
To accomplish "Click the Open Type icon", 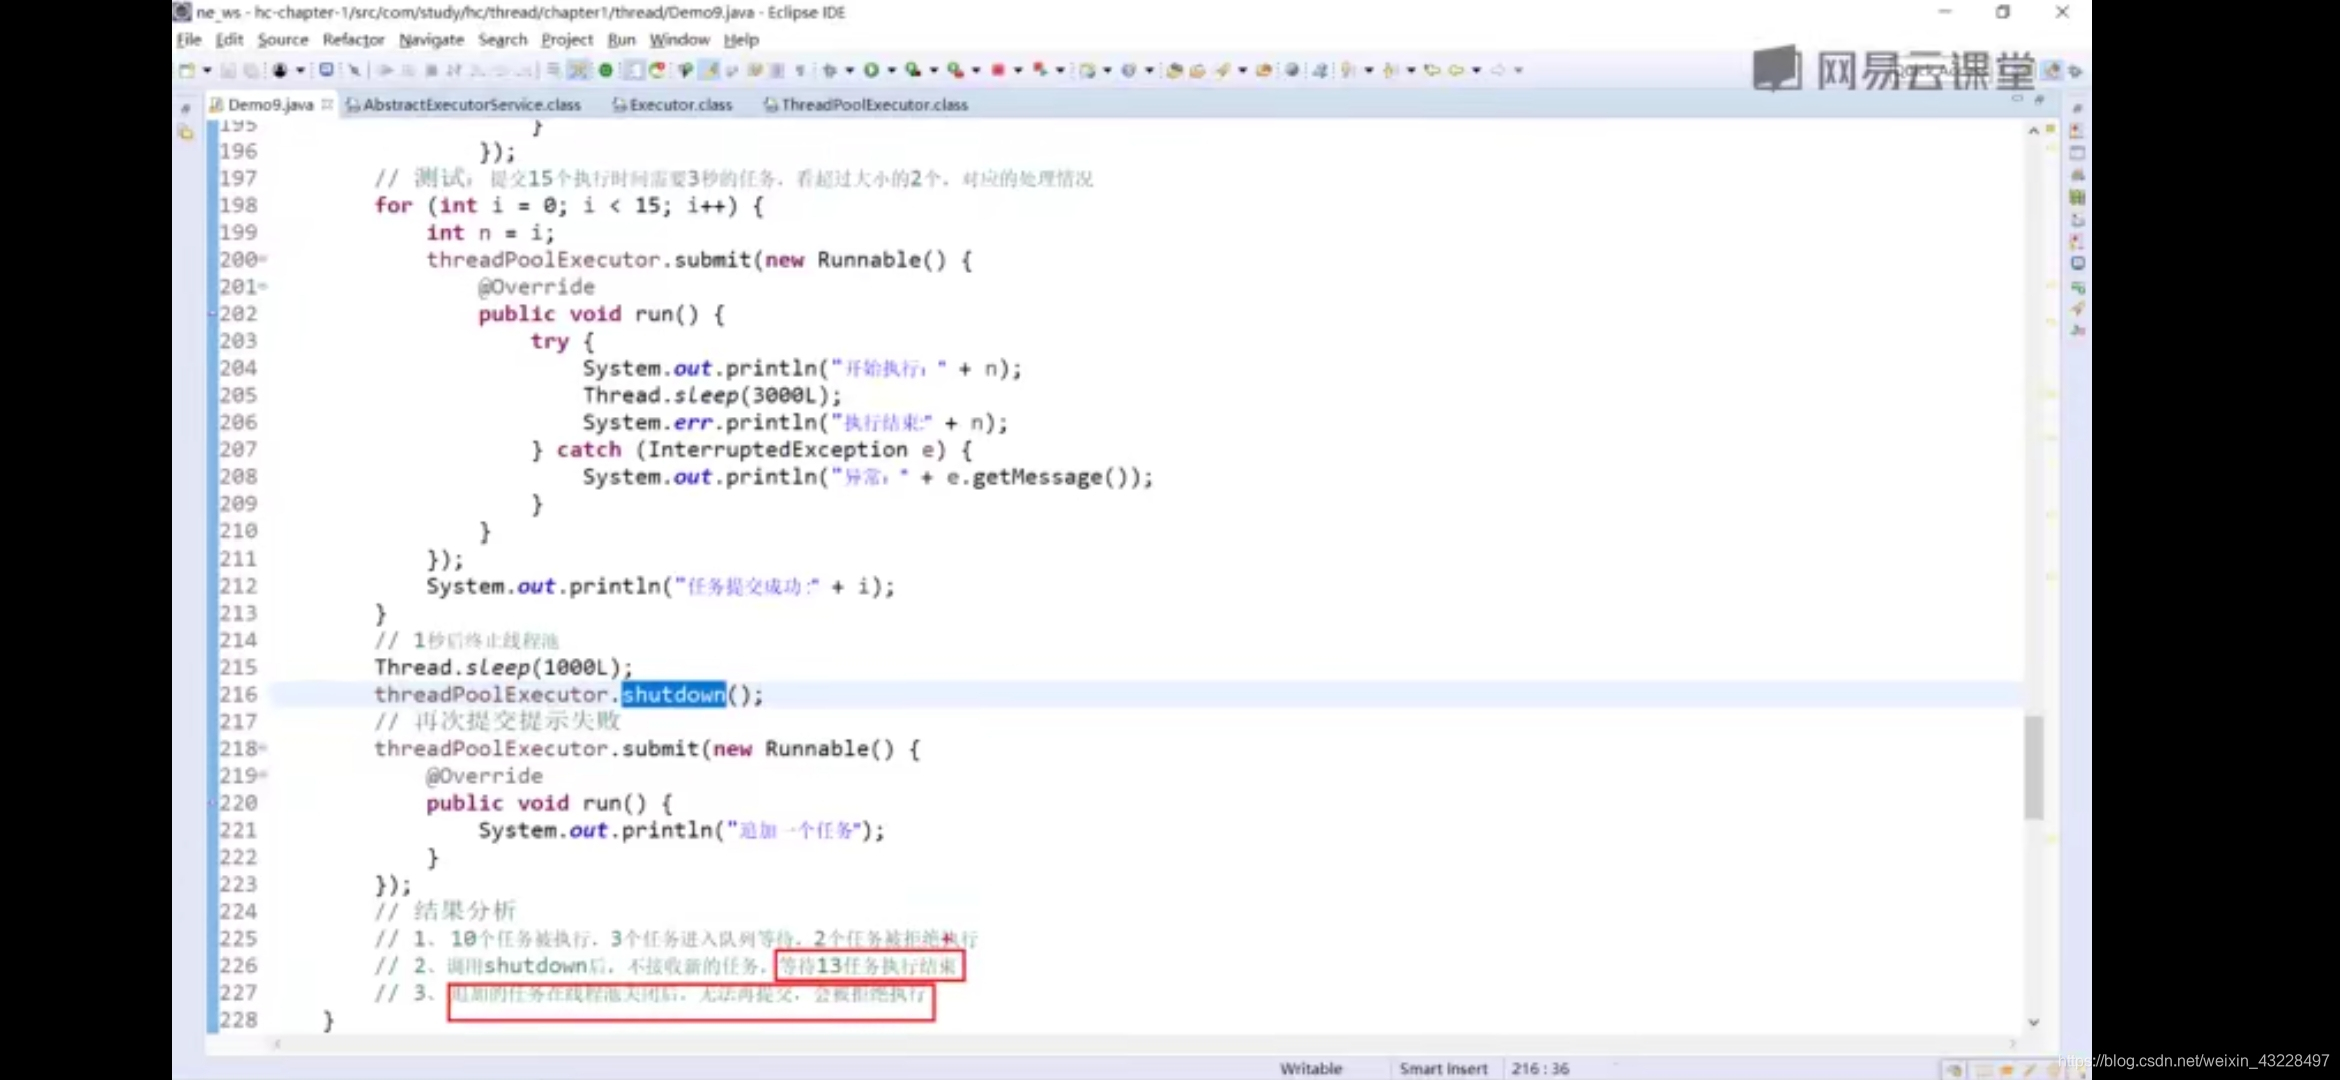I will click(x=1175, y=70).
